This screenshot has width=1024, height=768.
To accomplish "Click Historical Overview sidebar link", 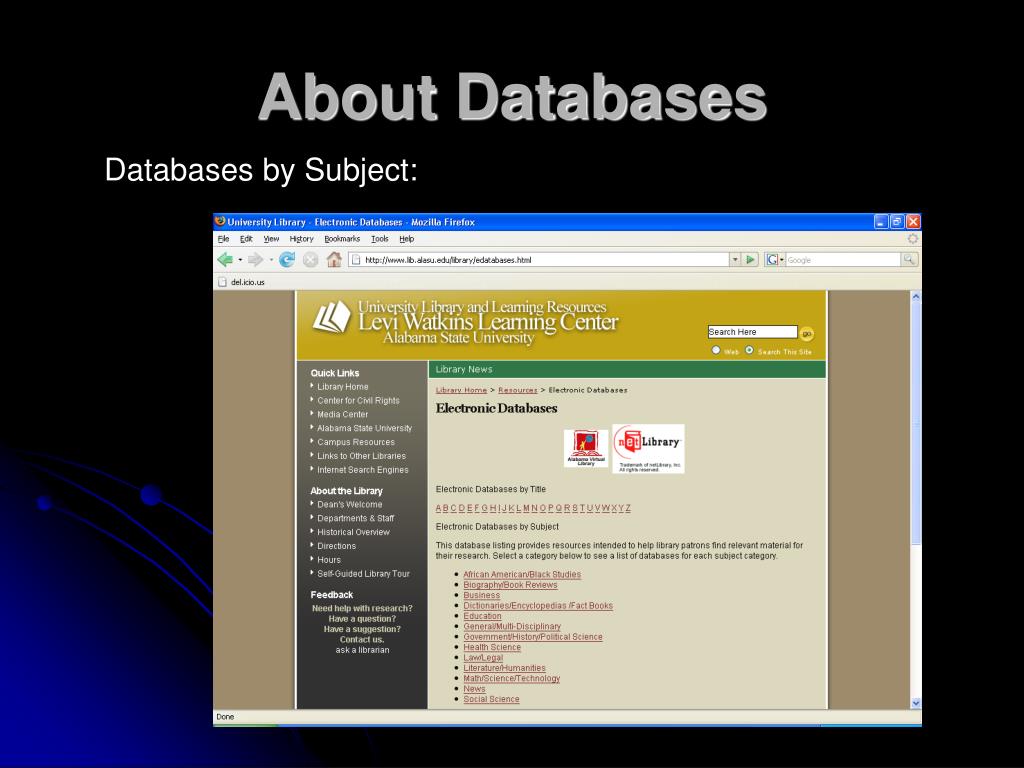I will click(x=353, y=532).
